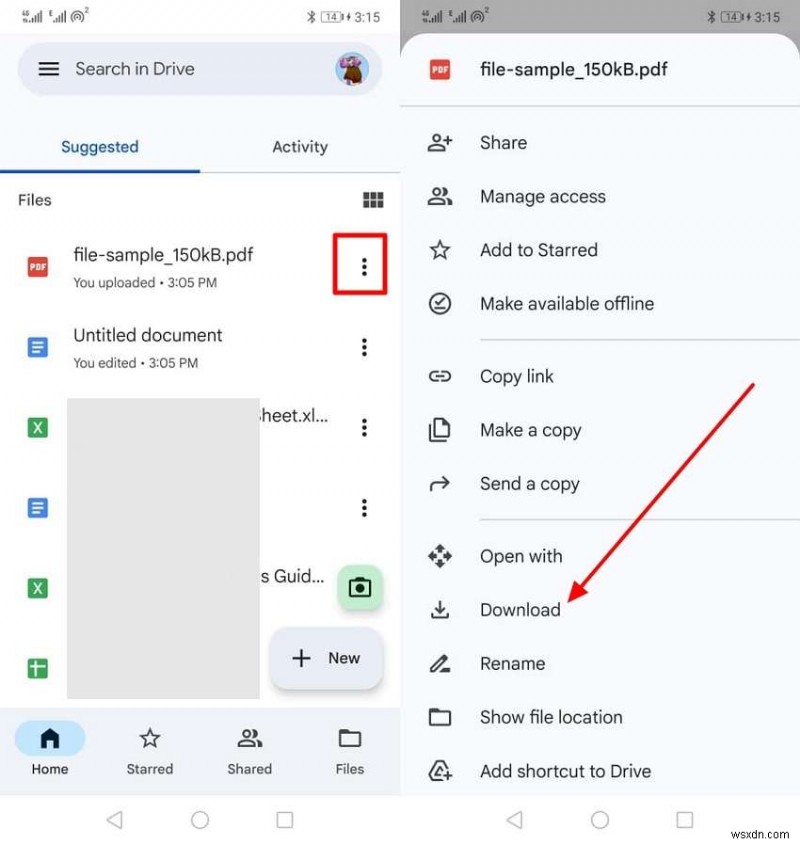Open options for file-sample_150kB.pdf
This screenshot has height=844, width=800.
coord(364,267)
